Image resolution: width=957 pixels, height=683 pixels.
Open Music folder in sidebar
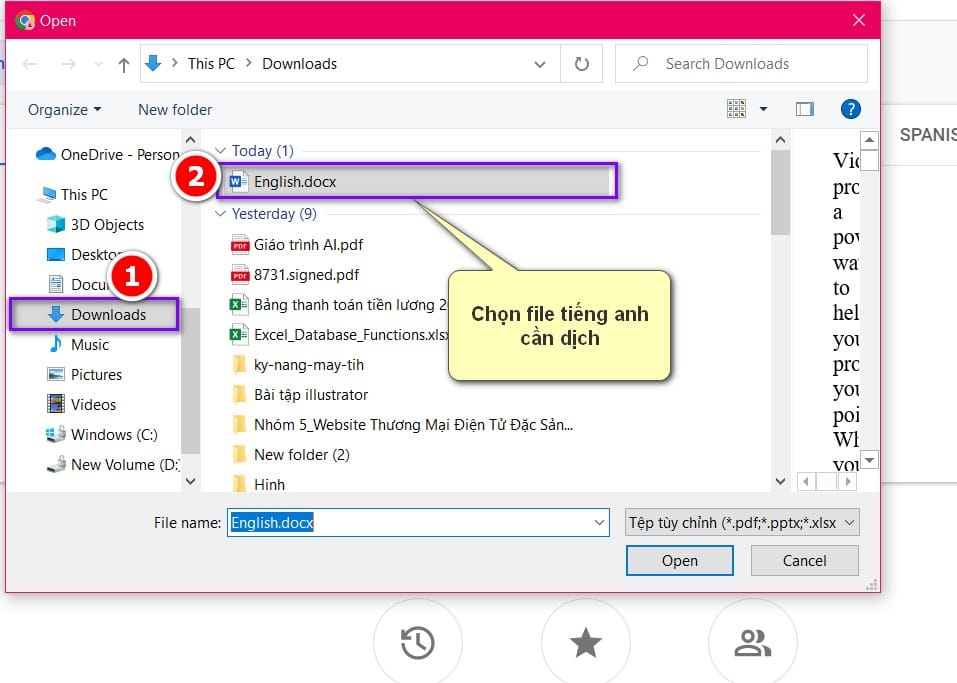pyautogui.click(x=79, y=344)
